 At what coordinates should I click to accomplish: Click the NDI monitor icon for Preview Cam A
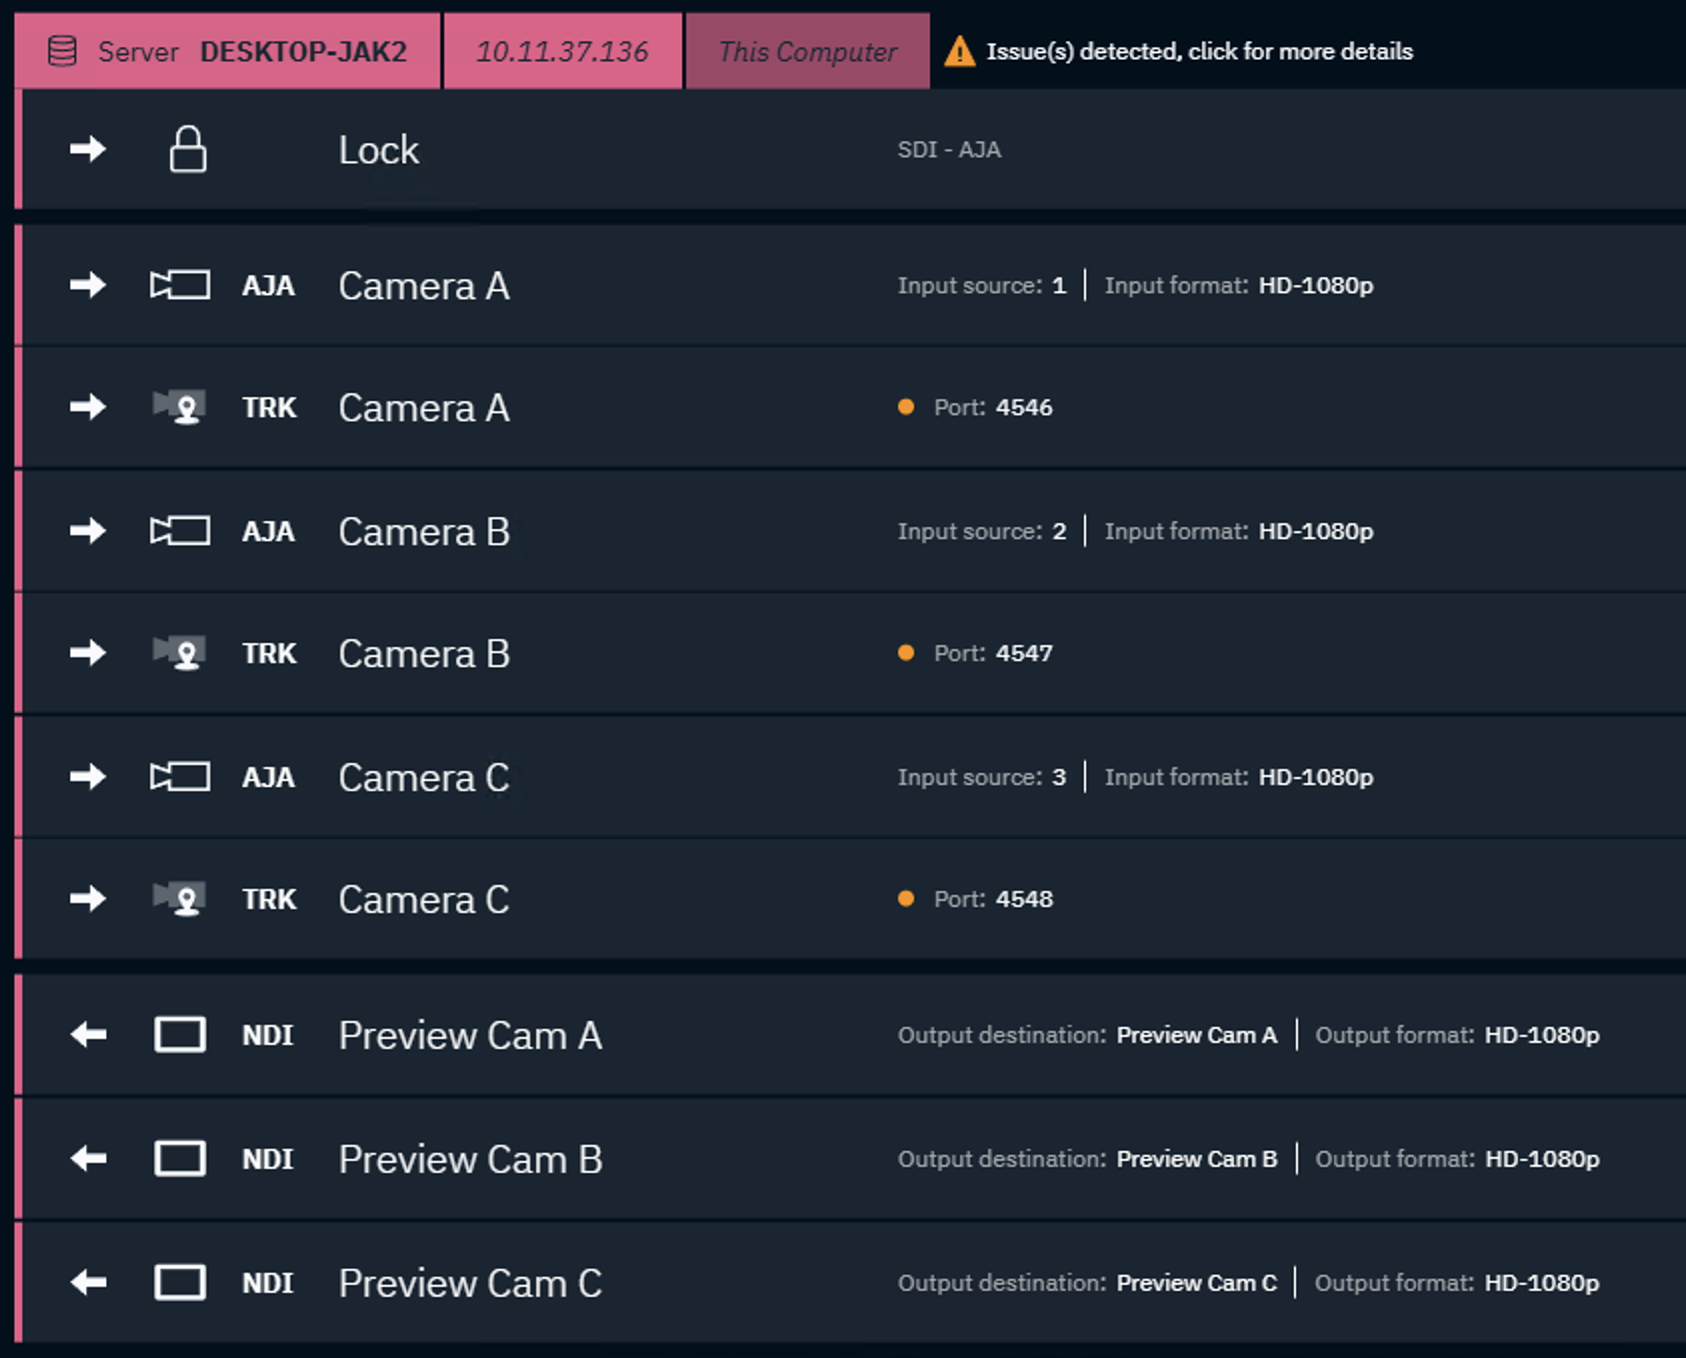pyautogui.click(x=181, y=1035)
